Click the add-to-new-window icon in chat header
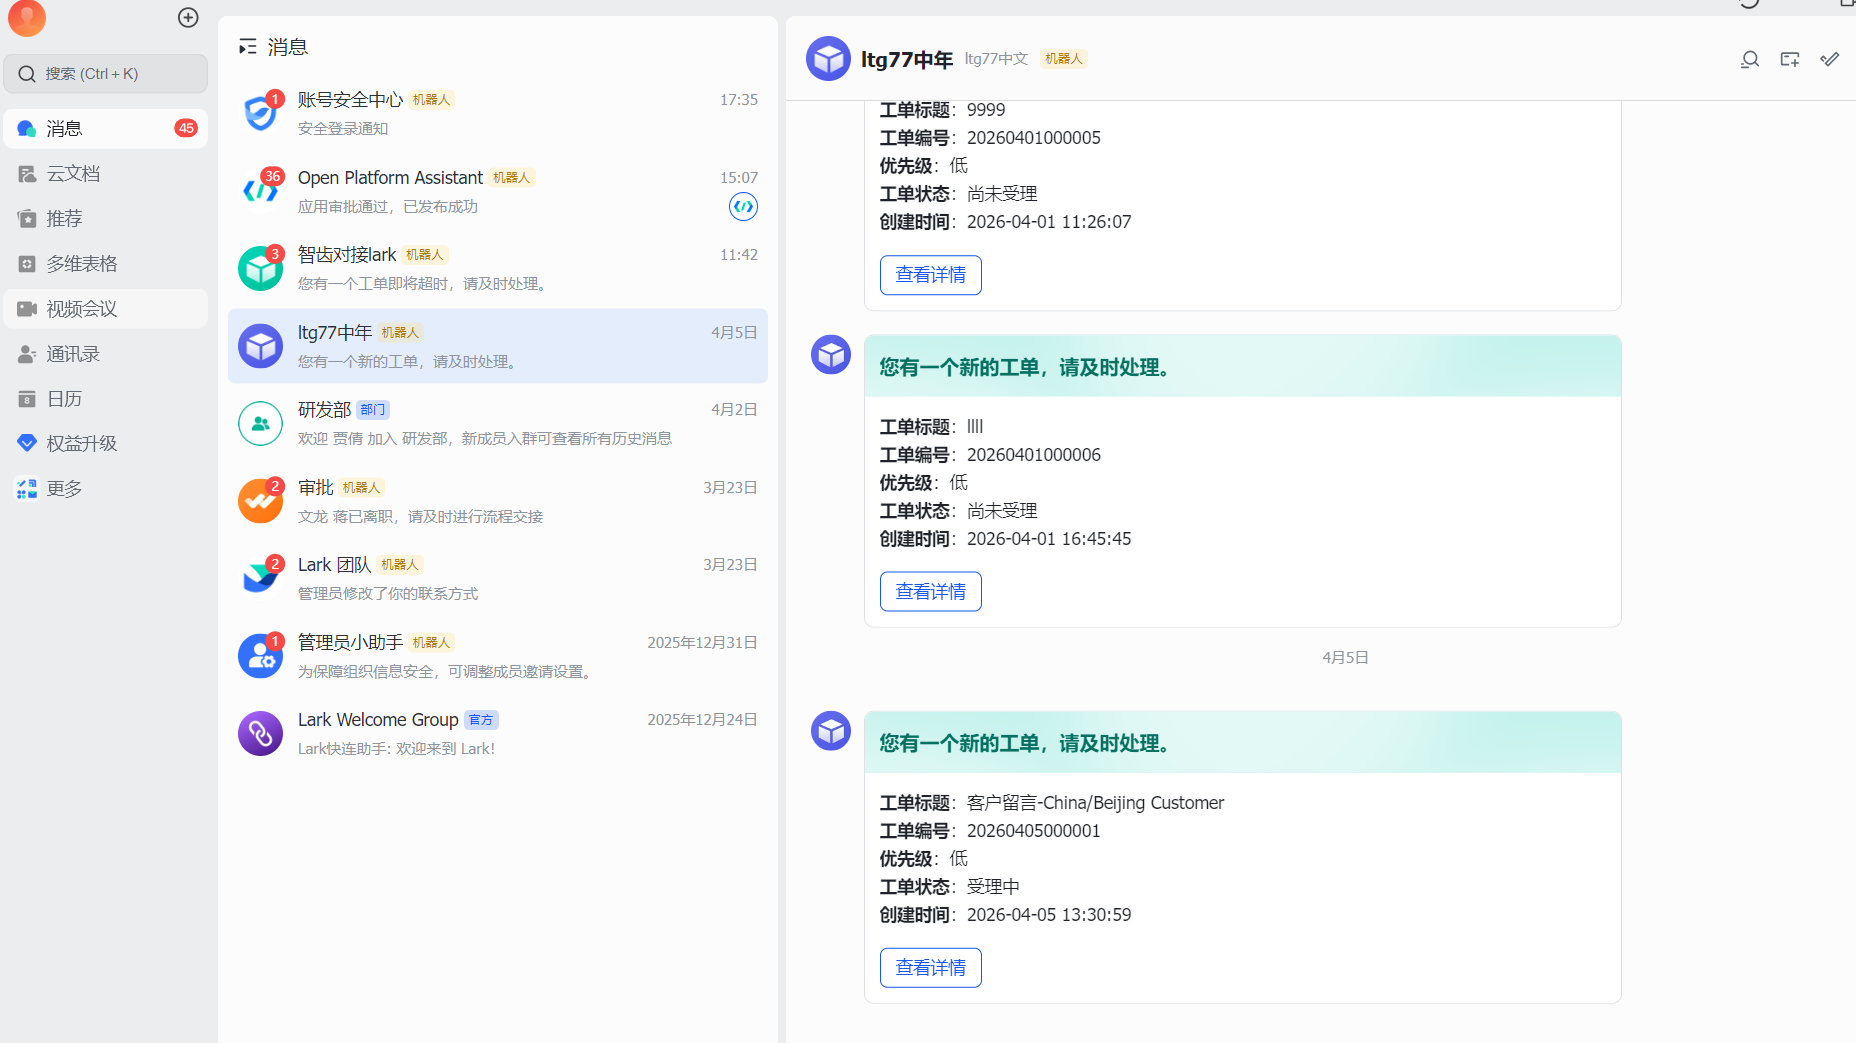 1789,60
